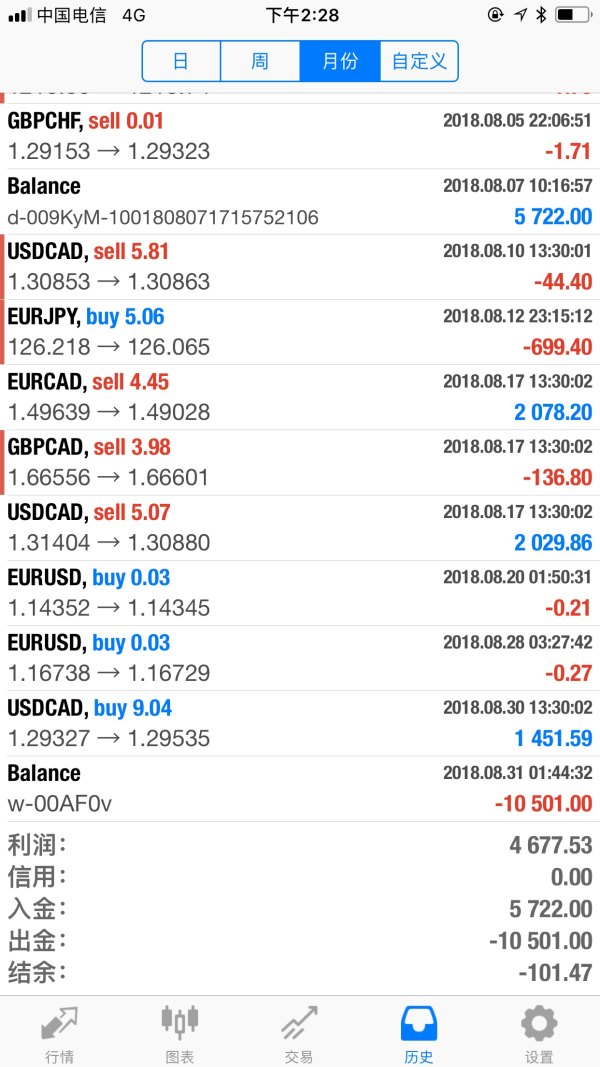Viewport: 600px width, 1067px height.
Task: Open the Quotes (行情) arrows icon
Action: point(59,1024)
